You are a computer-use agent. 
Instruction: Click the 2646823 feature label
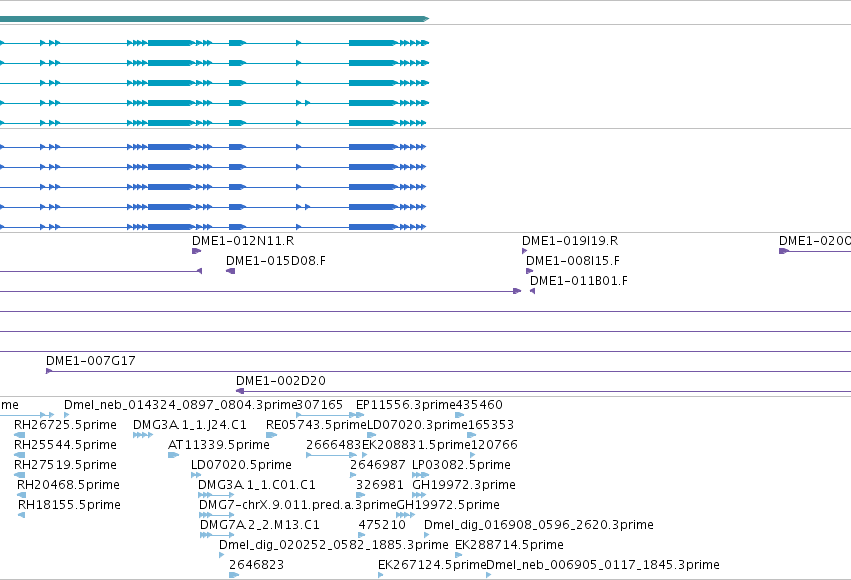[x=256, y=565]
